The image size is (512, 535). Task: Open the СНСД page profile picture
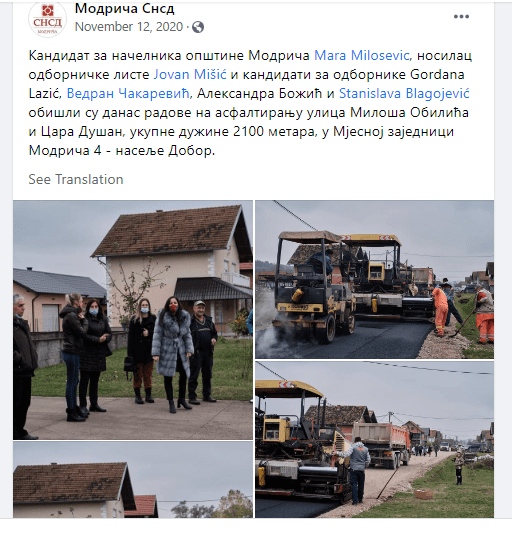(47, 19)
